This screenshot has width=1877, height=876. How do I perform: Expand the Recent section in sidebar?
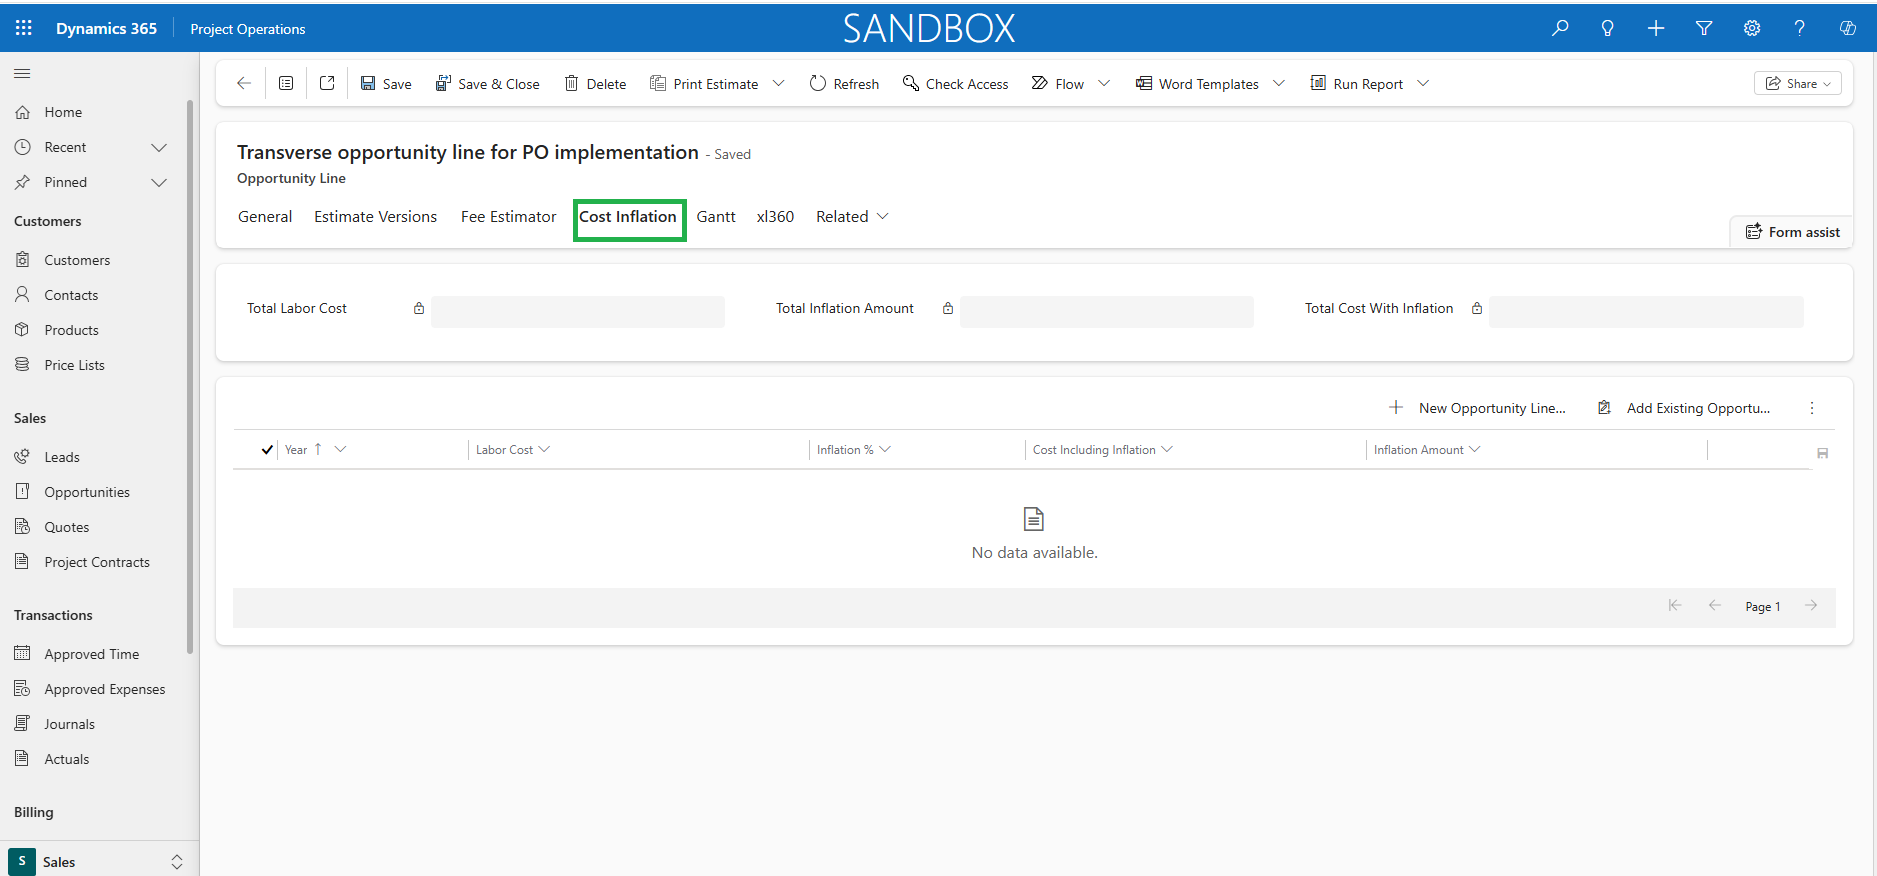(x=158, y=147)
